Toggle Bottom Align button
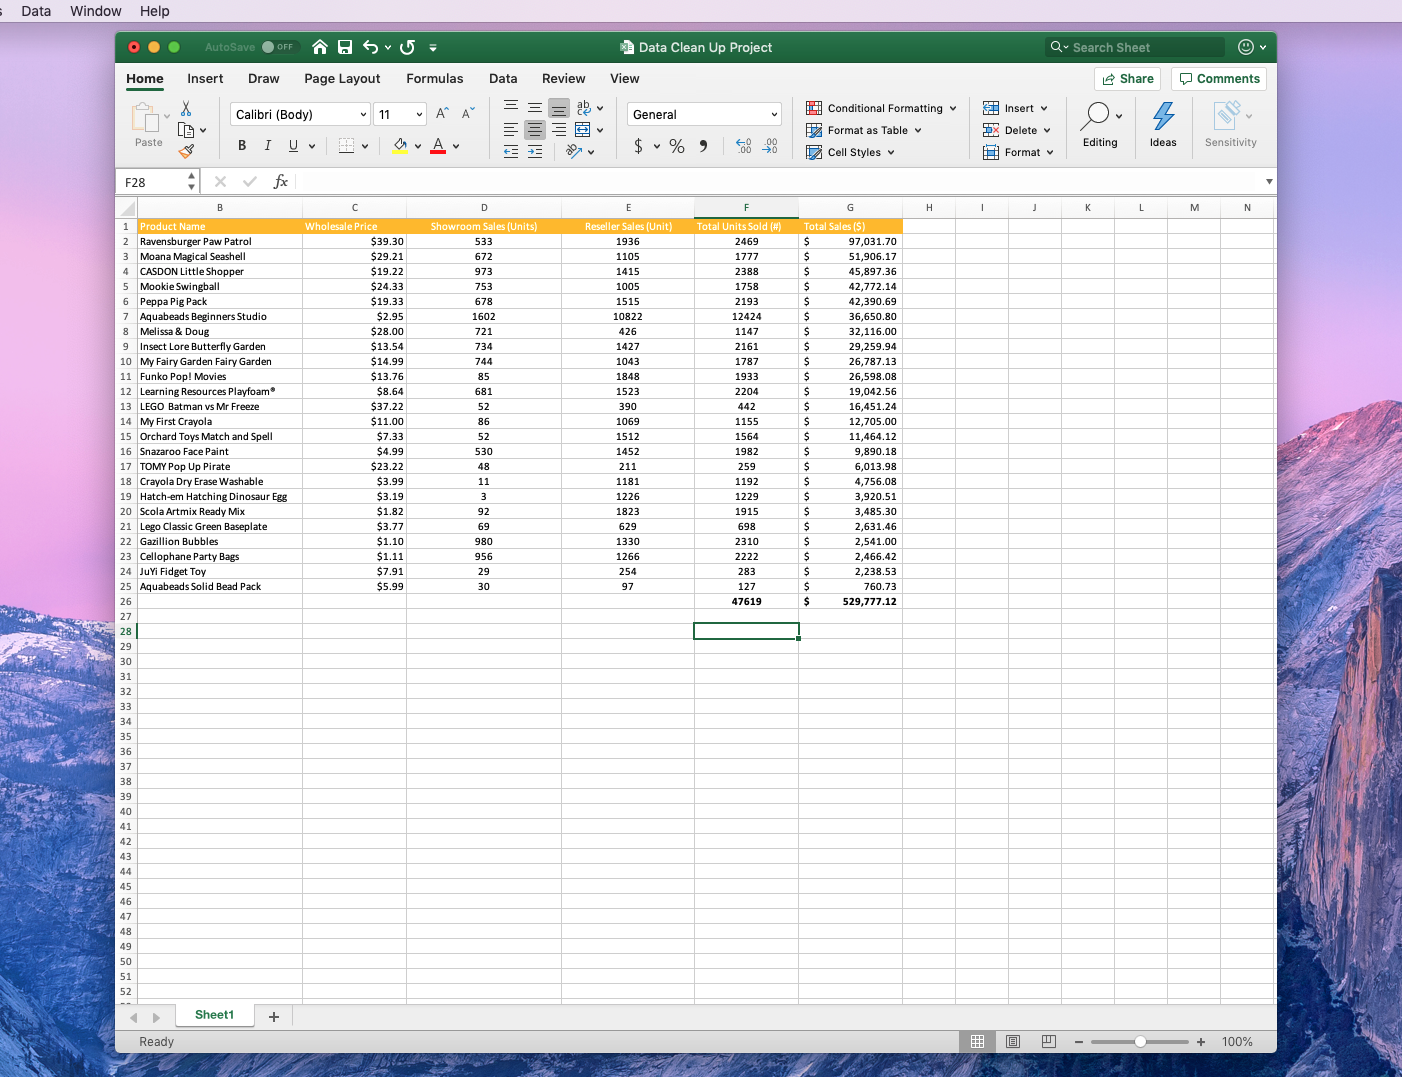This screenshot has height=1077, width=1402. [559, 107]
